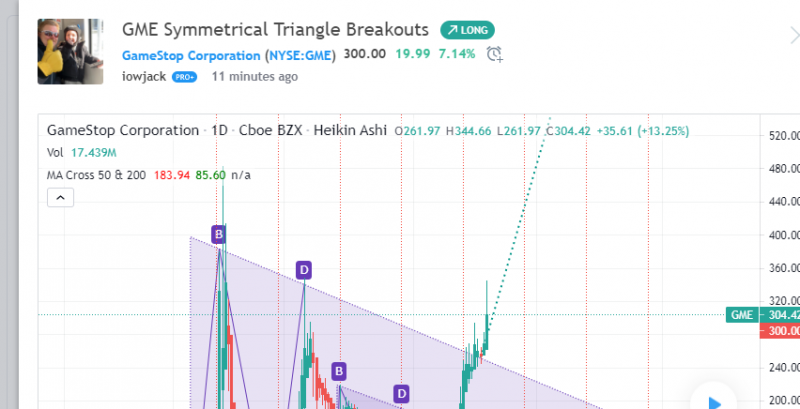Open iowjack's author profile
Image resolution: width=800 pixels, height=409 pixels.
(143, 76)
